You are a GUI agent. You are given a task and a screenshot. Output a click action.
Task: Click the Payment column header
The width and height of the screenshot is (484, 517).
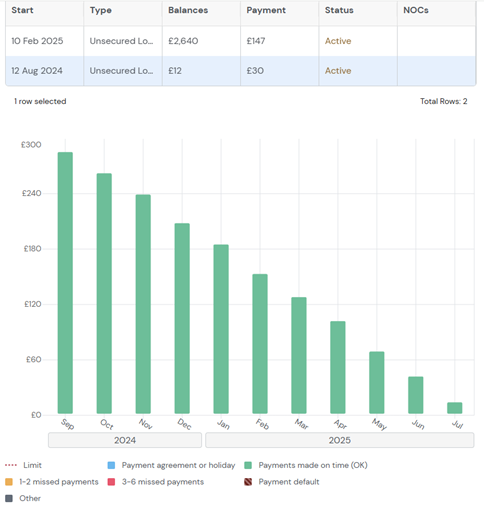pyautogui.click(x=266, y=10)
